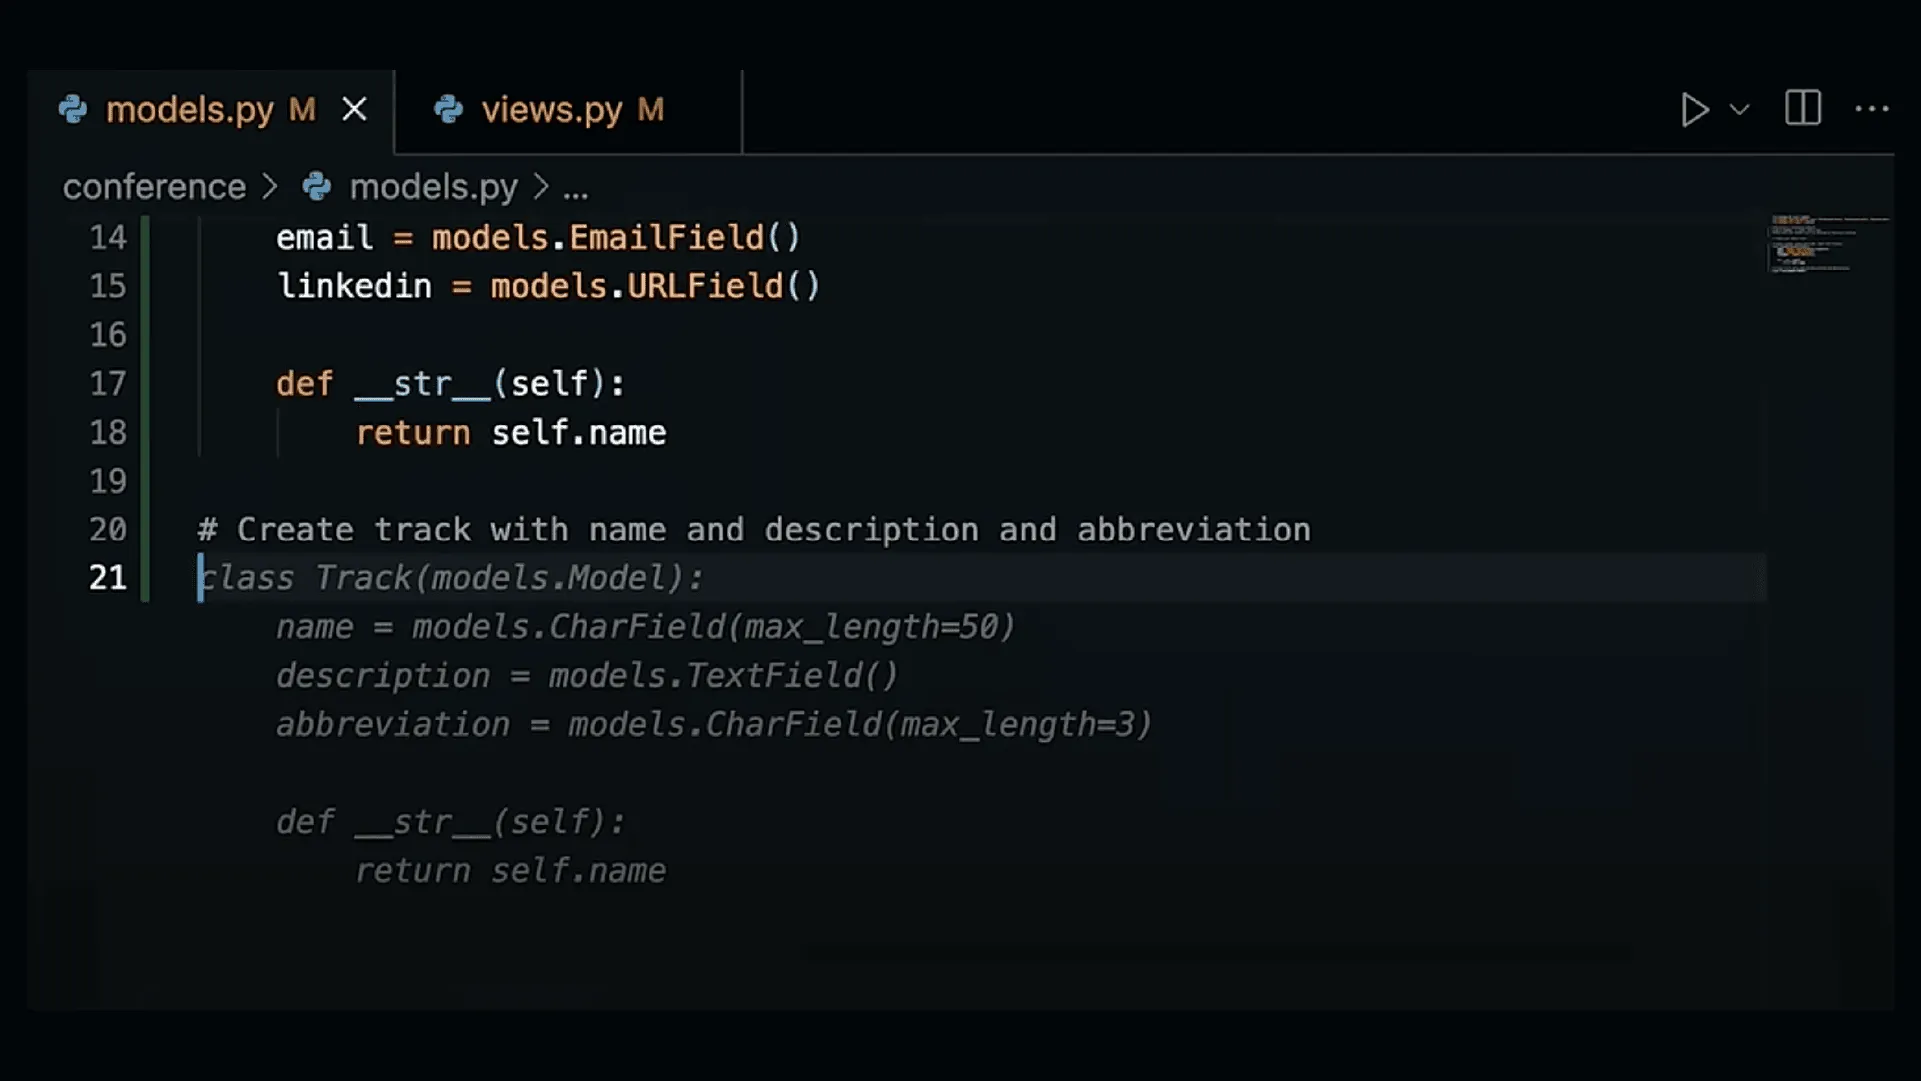Close the models.py tab

coord(354,110)
